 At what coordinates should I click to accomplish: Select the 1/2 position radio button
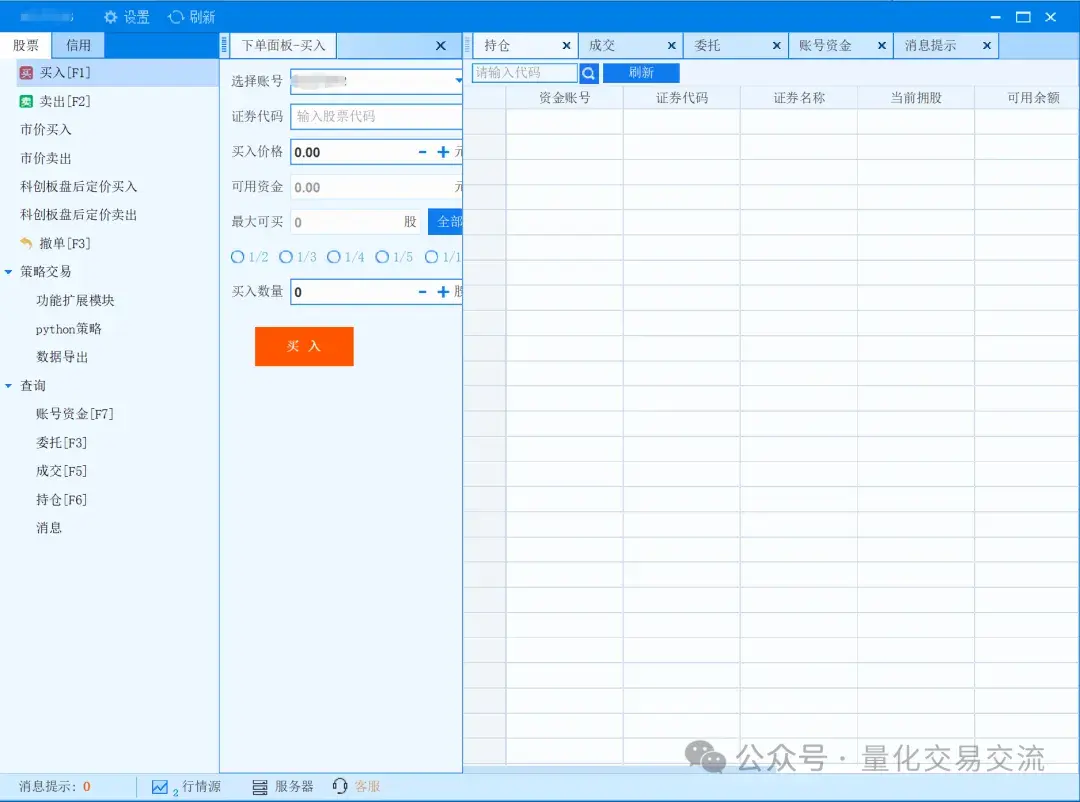(x=238, y=257)
